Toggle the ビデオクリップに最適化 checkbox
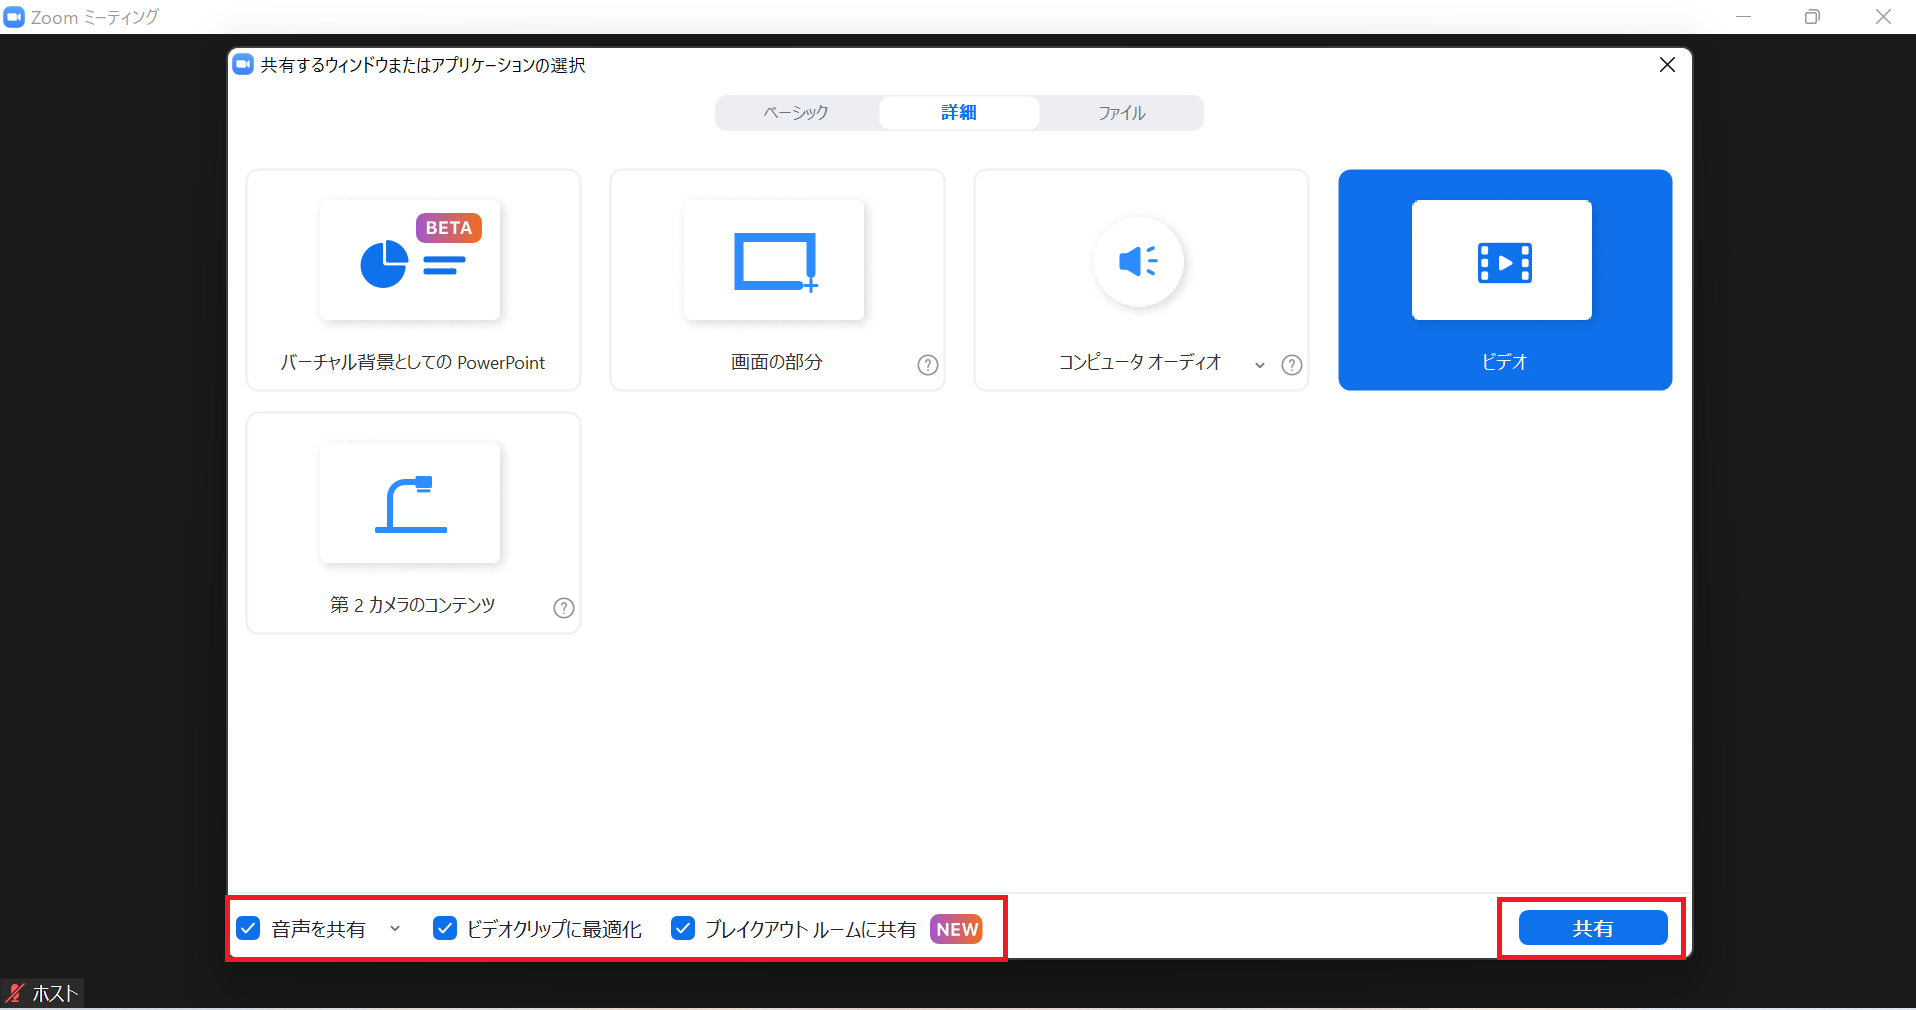 [445, 929]
